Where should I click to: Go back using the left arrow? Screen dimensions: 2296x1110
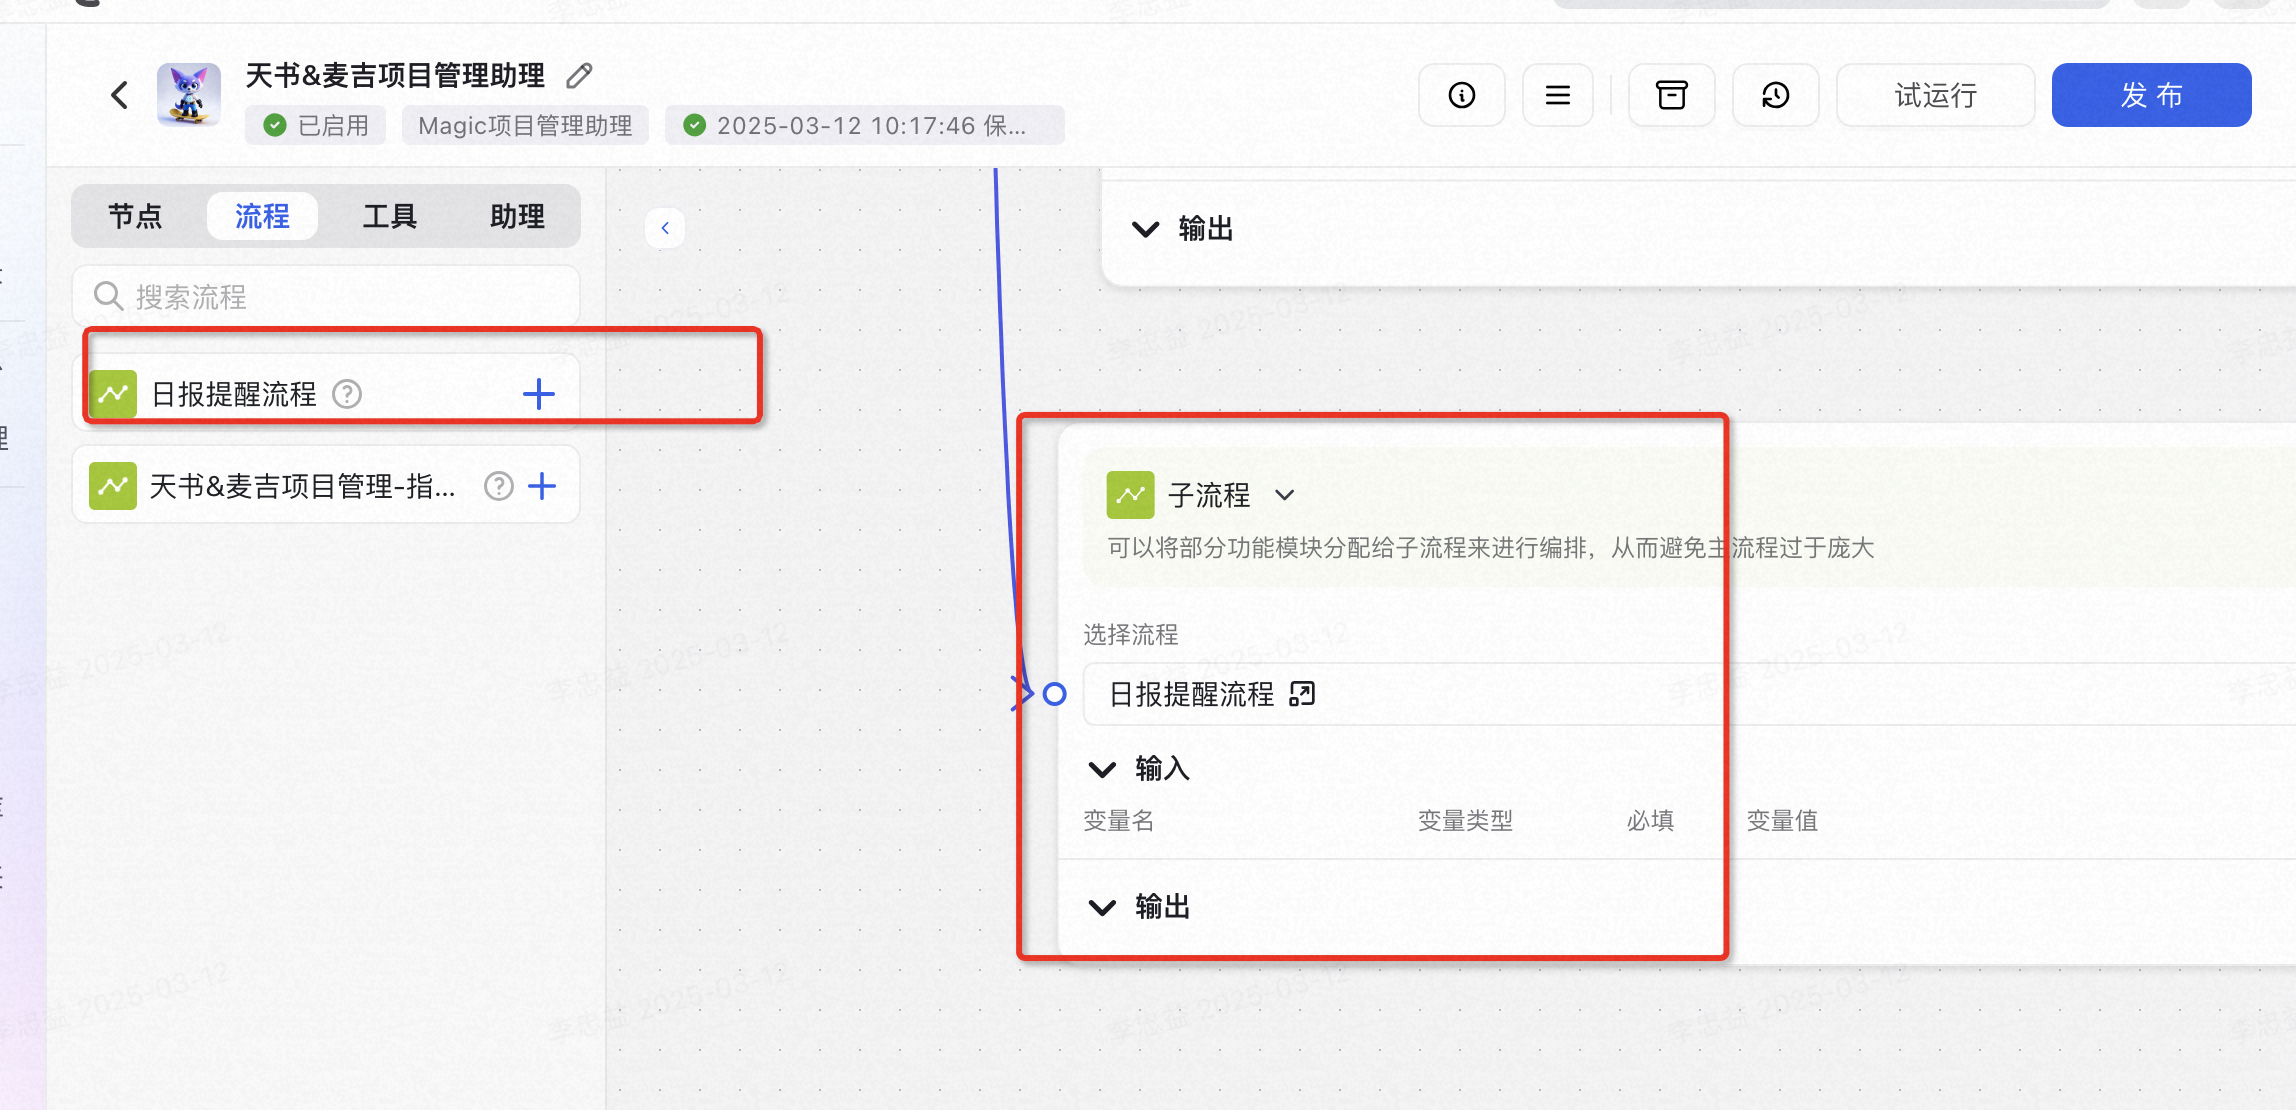point(120,95)
